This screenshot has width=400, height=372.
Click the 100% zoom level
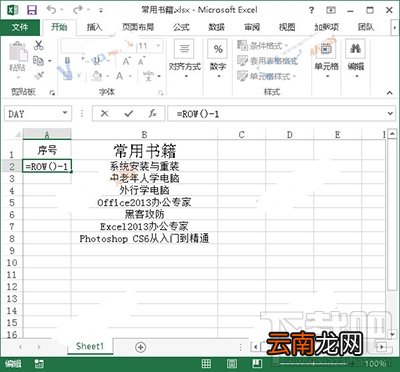coord(375,364)
